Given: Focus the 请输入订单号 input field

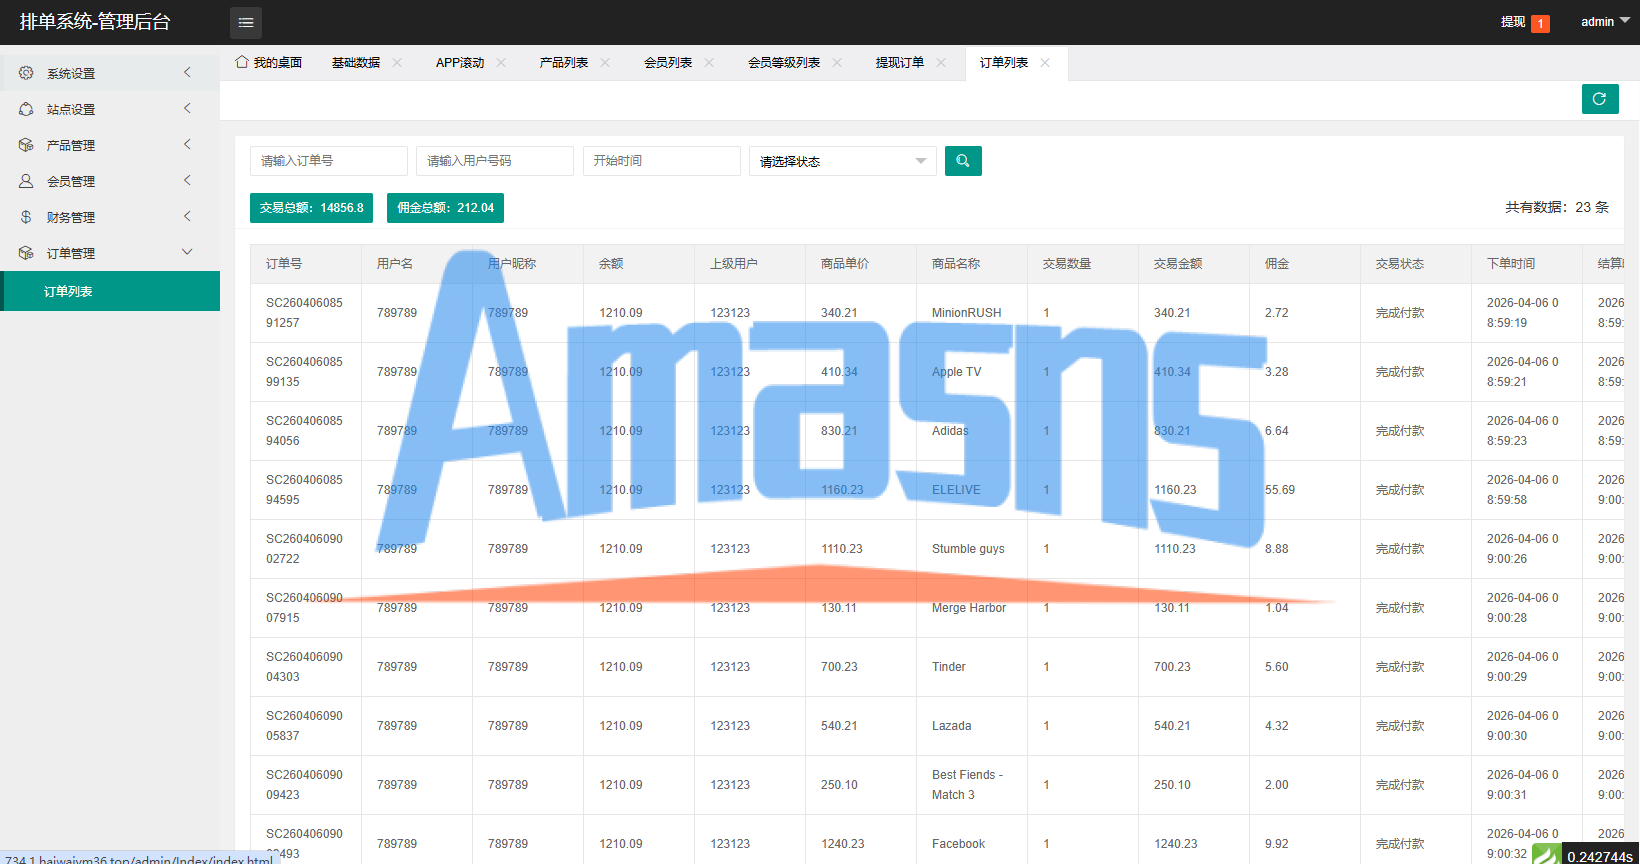Looking at the screenshot, I should pos(329,161).
